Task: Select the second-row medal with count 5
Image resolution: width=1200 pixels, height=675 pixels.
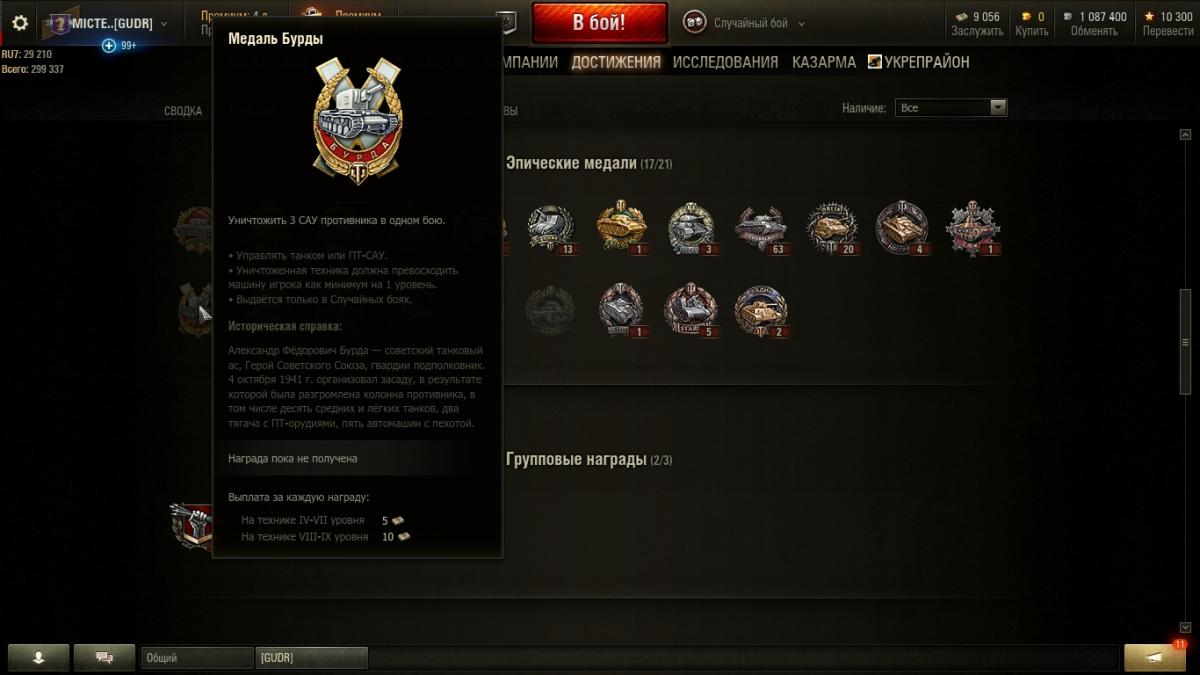Action: click(691, 310)
